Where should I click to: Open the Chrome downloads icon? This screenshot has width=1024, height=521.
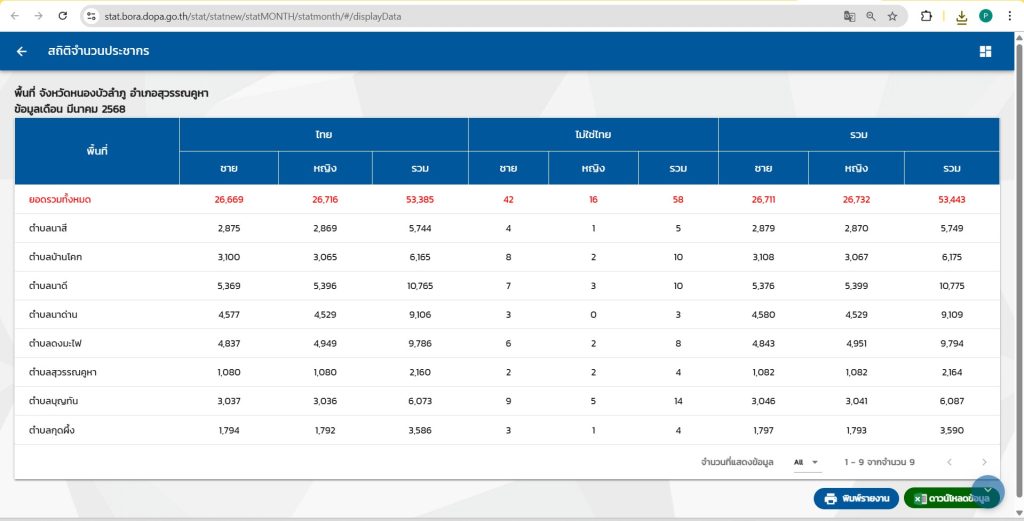(961, 16)
